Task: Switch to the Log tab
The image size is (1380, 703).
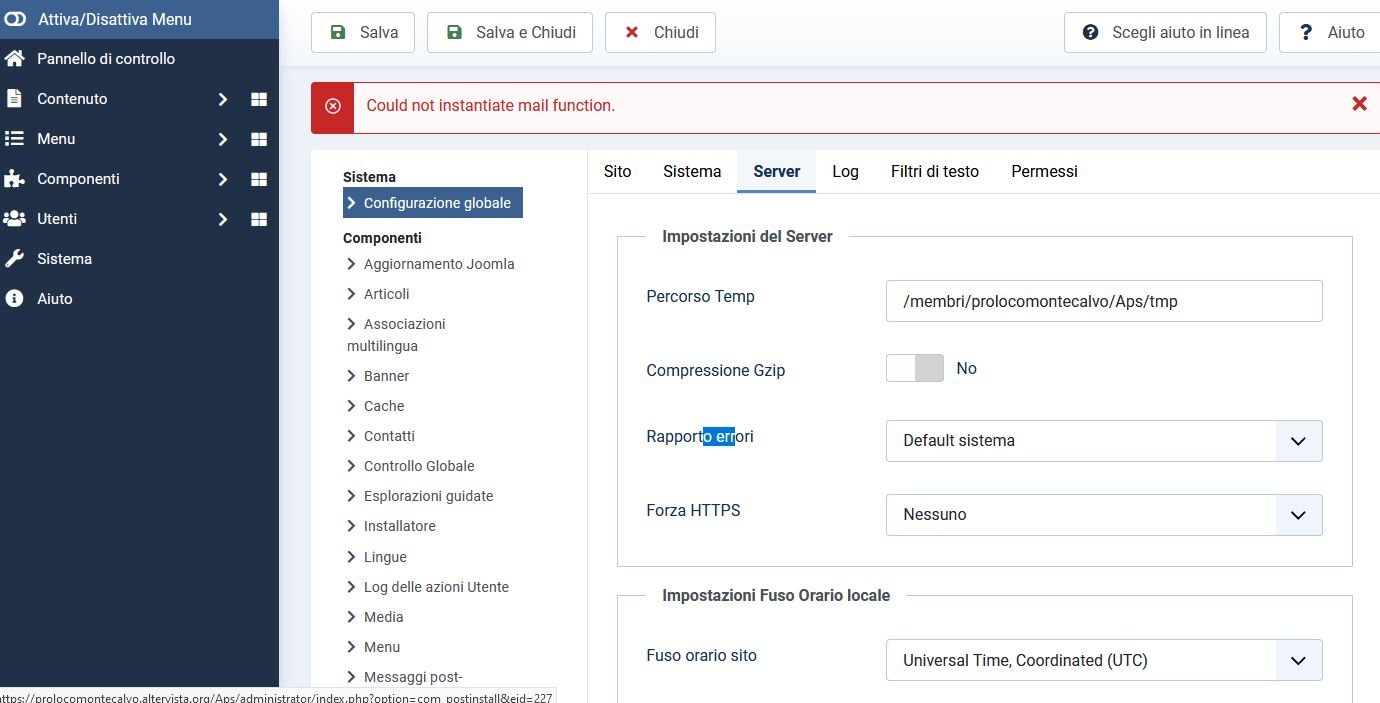Action: click(x=846, y=171)
